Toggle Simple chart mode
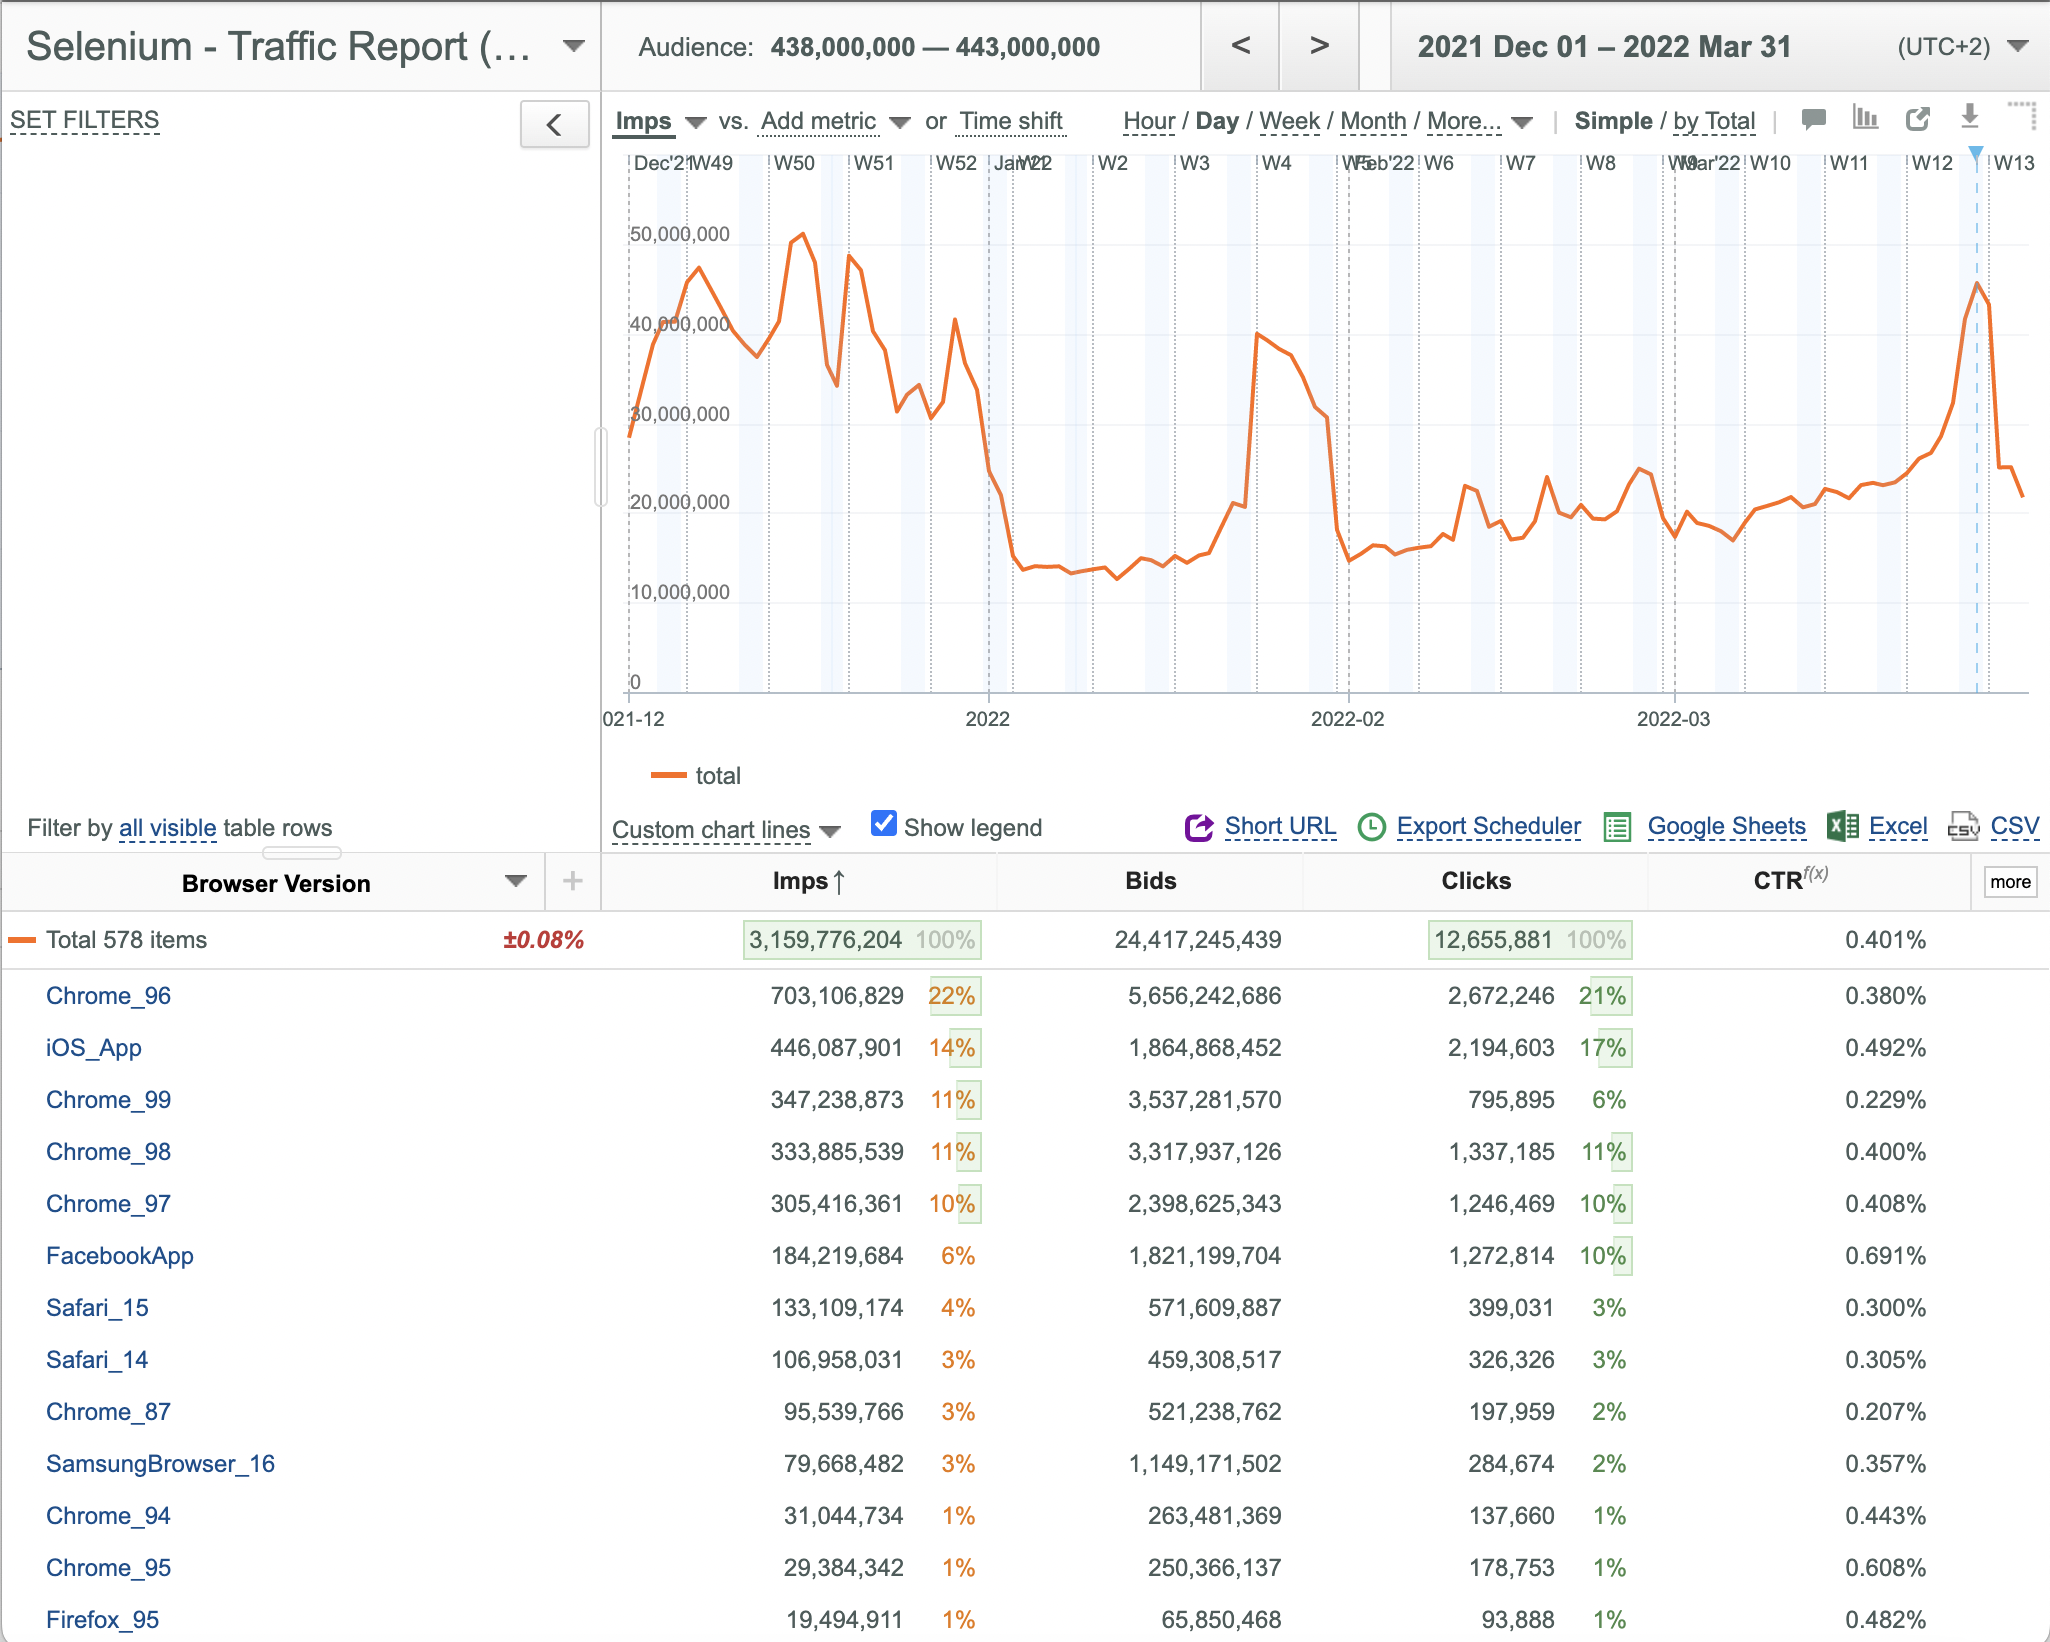This screenshot has height=1642, width=2050. point(1613,121)
